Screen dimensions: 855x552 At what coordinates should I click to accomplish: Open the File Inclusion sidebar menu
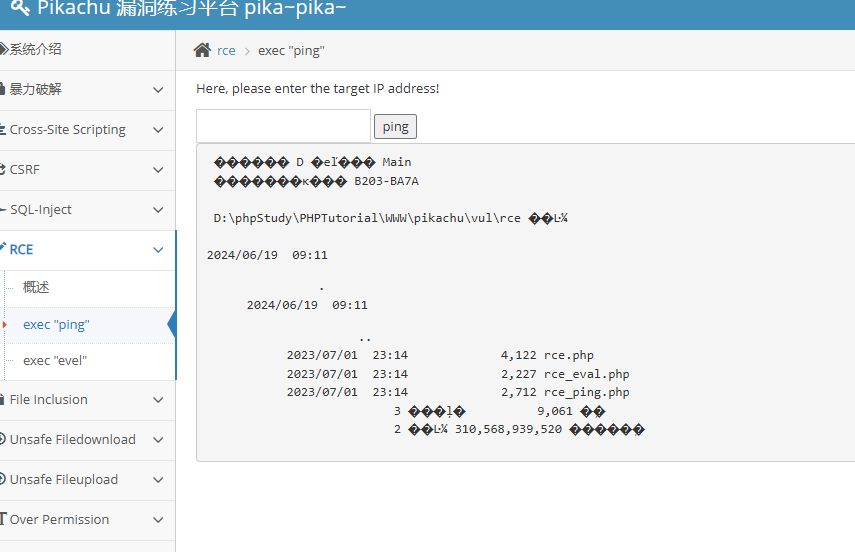[x=87, y=400]
